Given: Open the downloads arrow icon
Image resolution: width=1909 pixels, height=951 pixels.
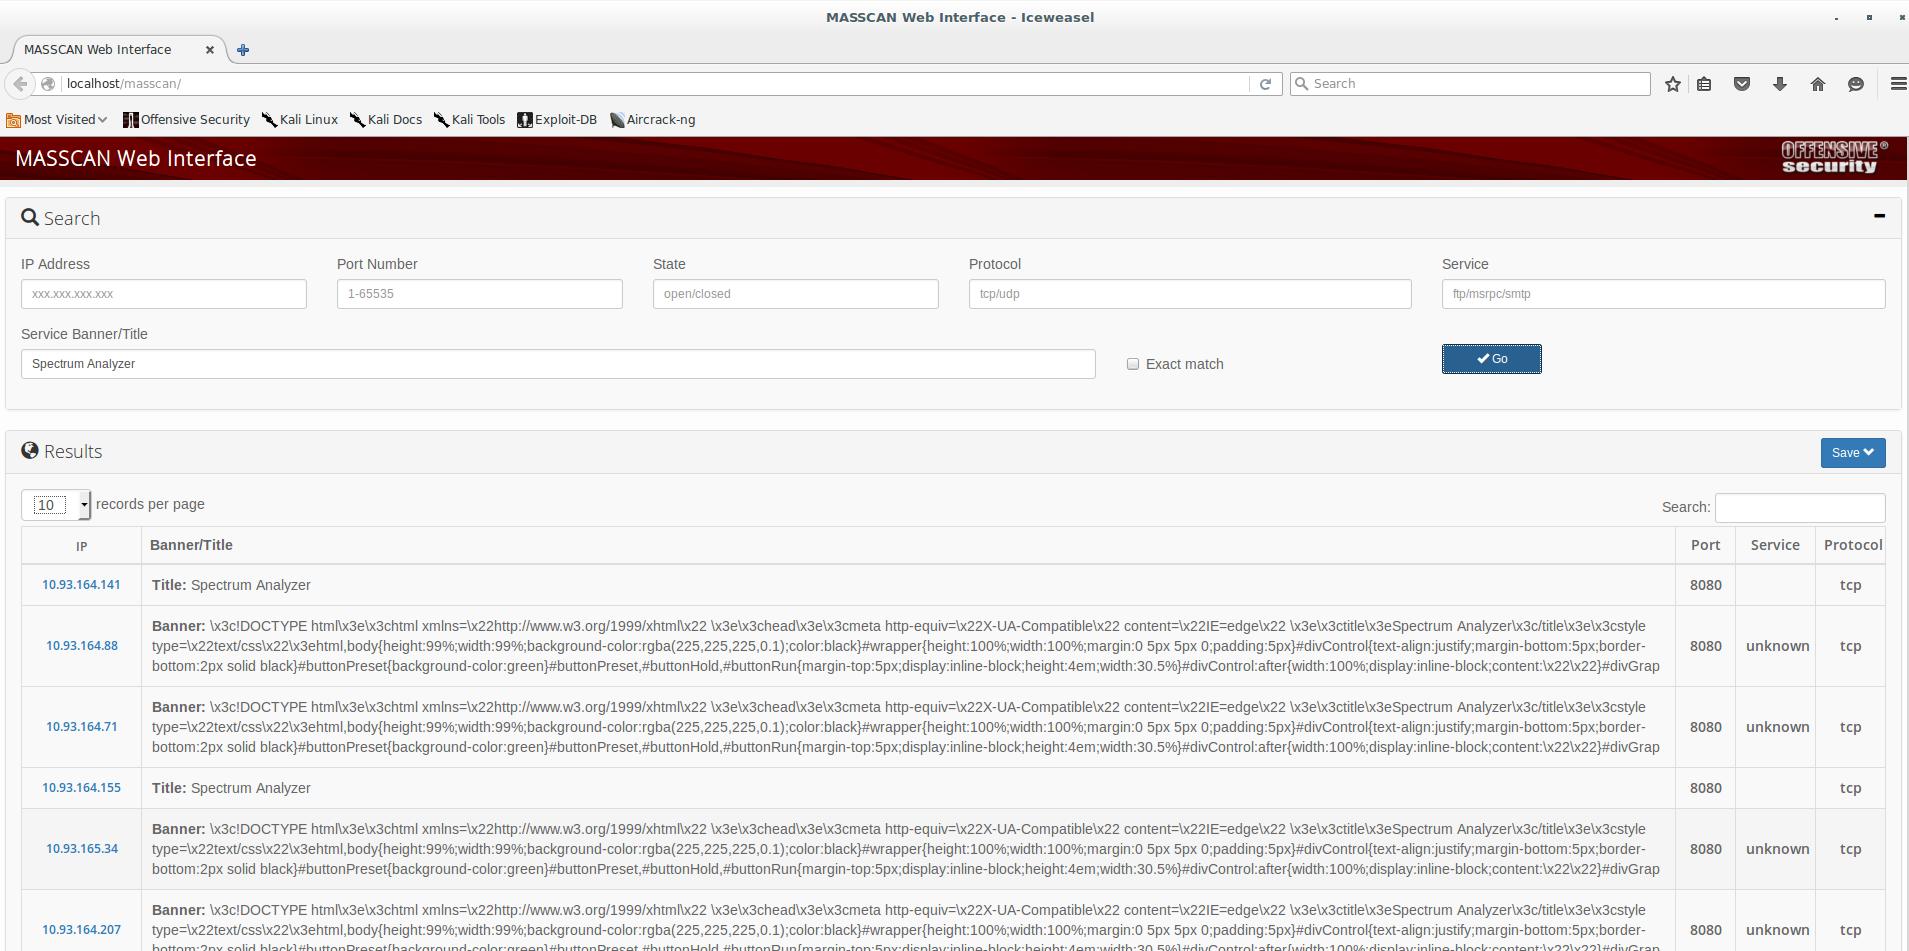Looking at the screenshot, I should pyautogui.click(x=1779, y=84).
